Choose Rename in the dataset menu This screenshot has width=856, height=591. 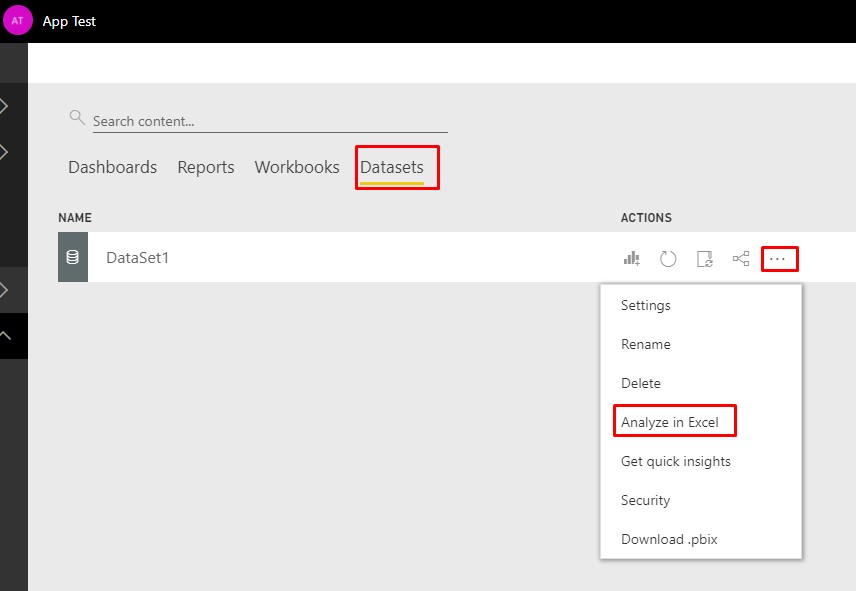(645, 344)
